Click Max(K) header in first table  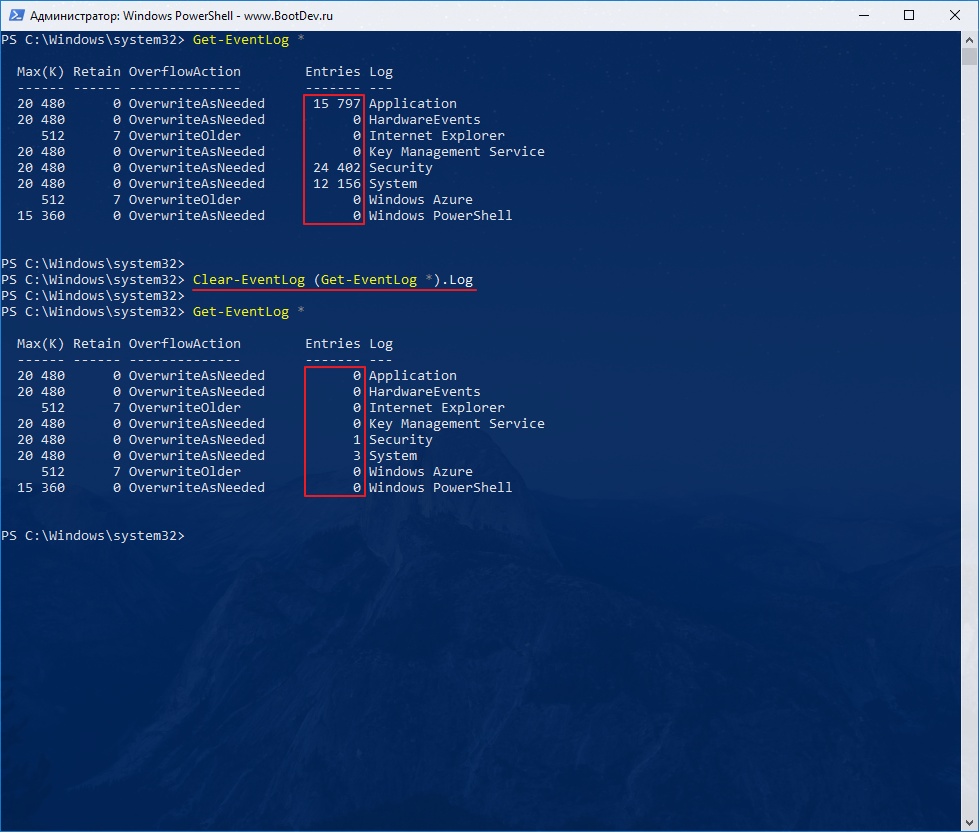coord(41,72)
